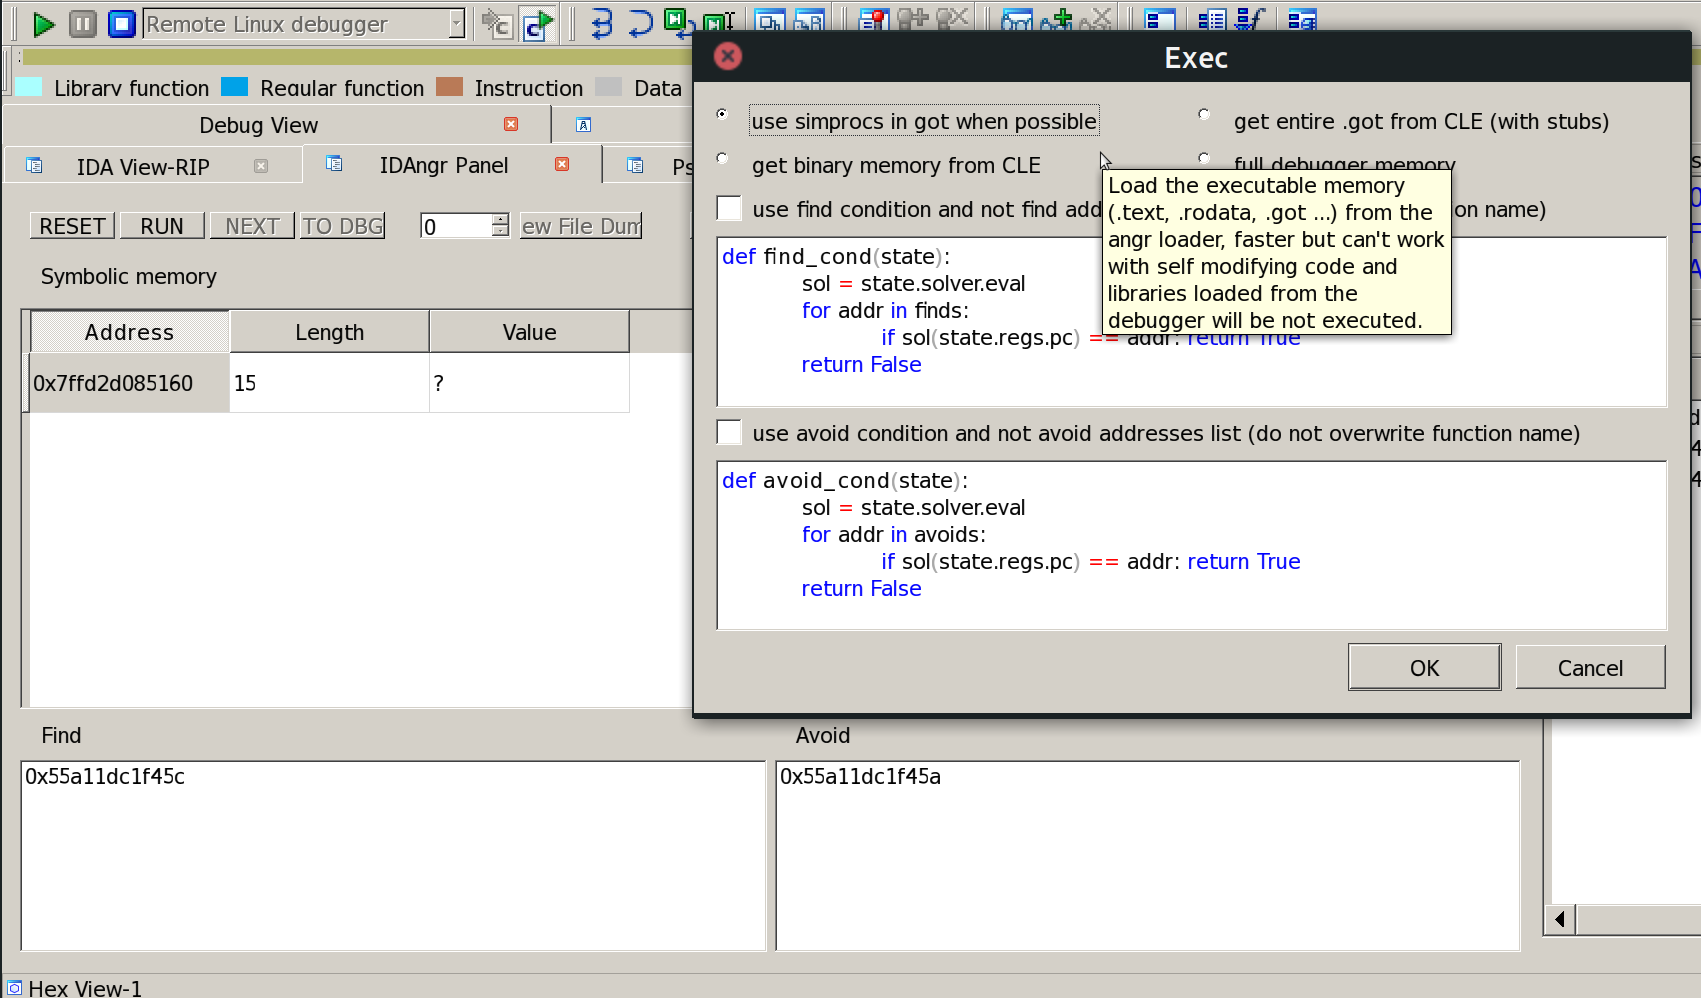Click the Length column header
Image resolution: width=1701 pixels, height=998 pixels.
329,332
